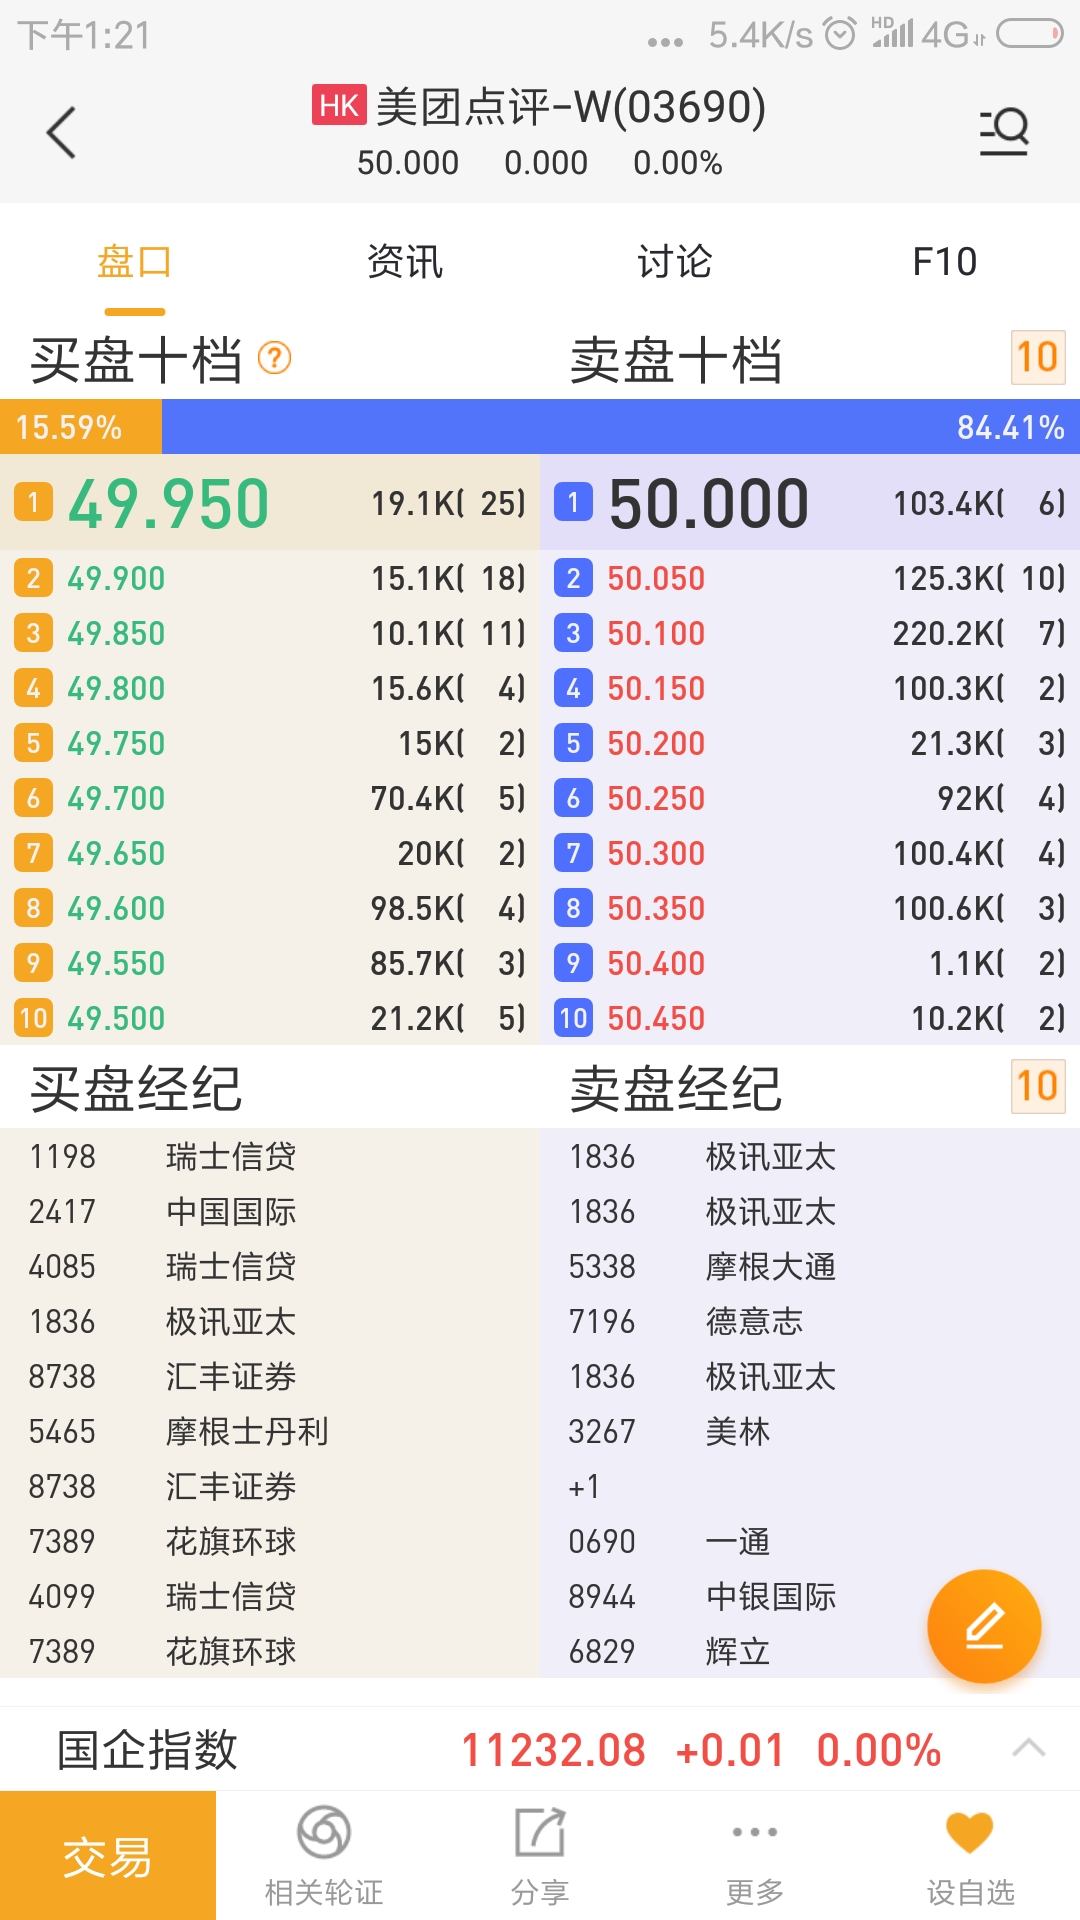Screen dimensions: 1080x1920
Task: Switch to the 讨论 tab
Action: [675, 262]
